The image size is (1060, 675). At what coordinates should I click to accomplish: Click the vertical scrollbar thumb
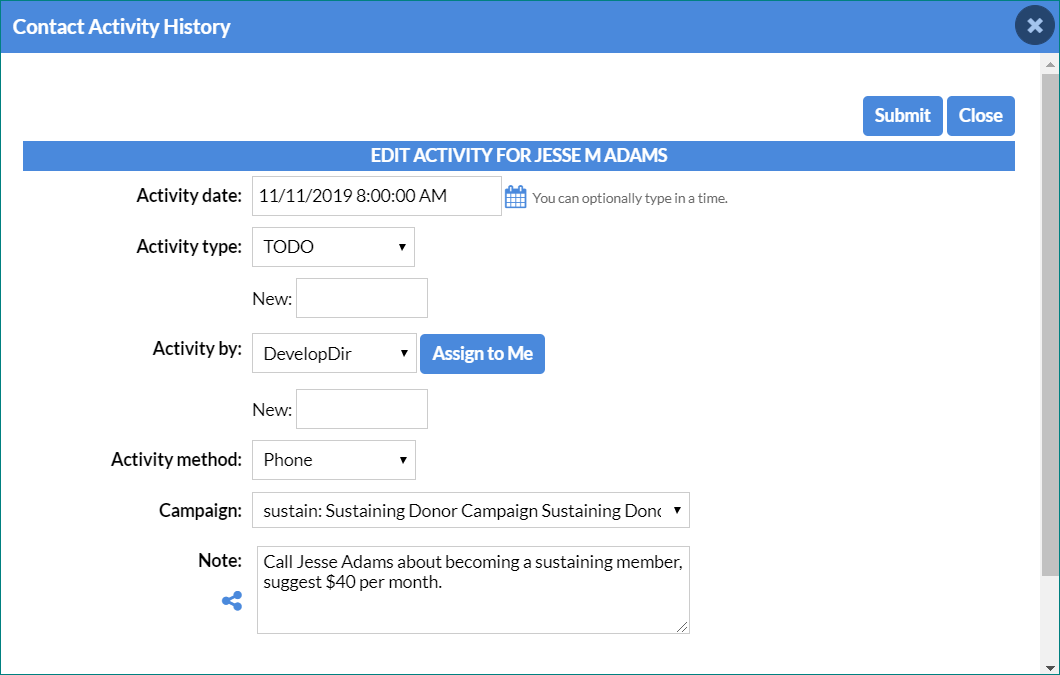point(1050,325)
